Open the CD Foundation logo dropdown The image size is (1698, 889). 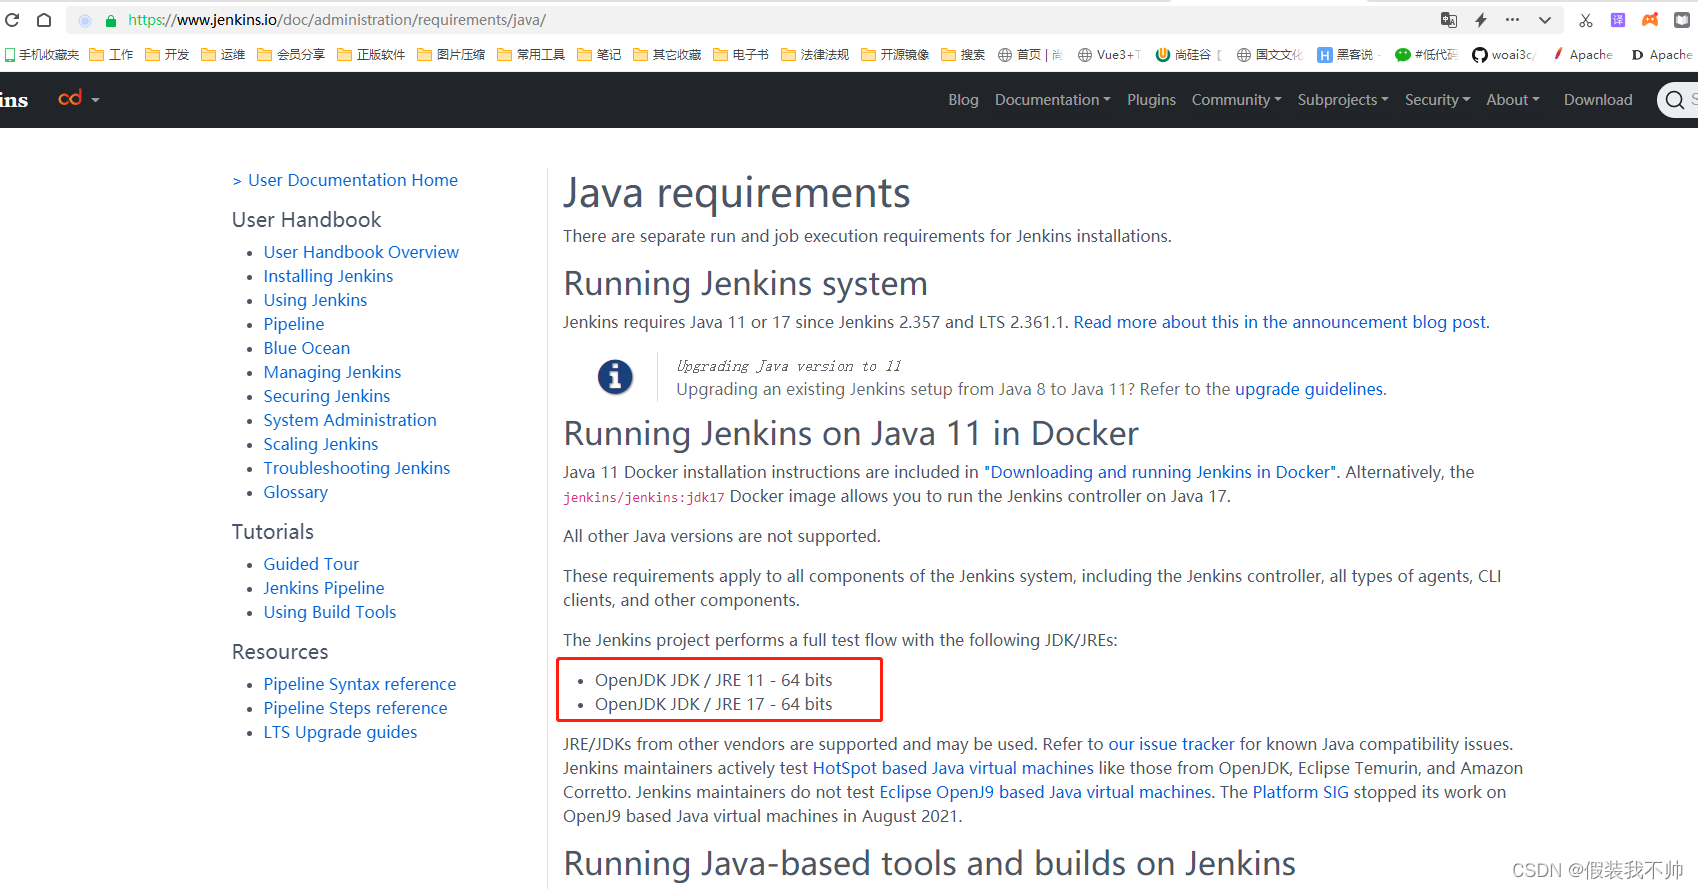(x=79, y=99)
